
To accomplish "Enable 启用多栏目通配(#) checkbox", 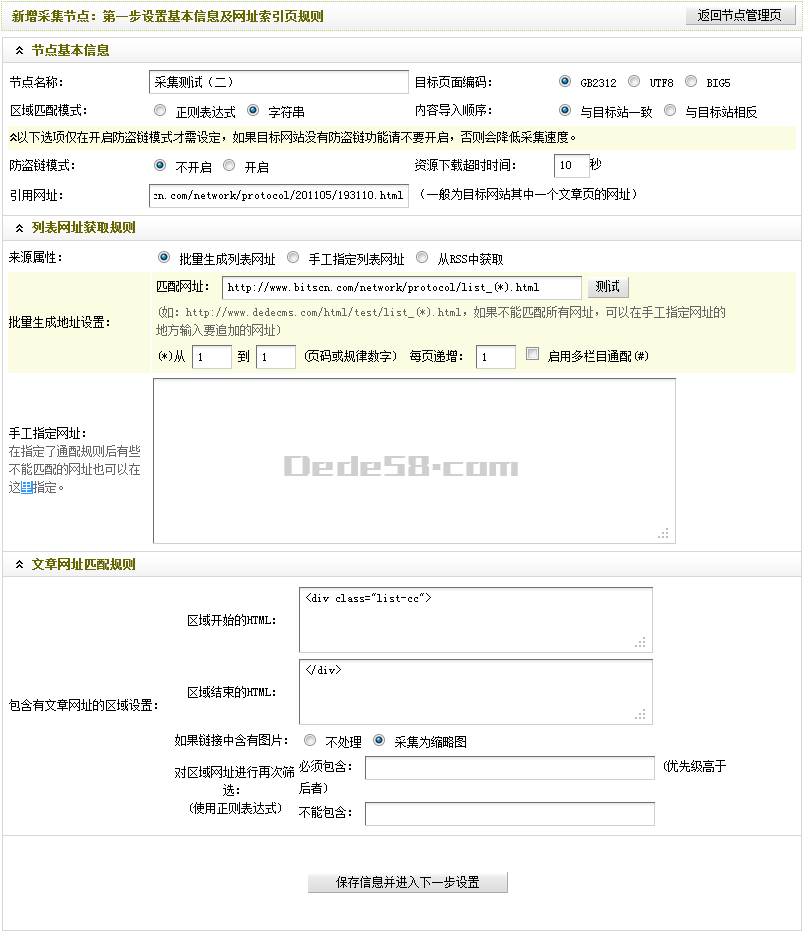I will click(532, 354).
